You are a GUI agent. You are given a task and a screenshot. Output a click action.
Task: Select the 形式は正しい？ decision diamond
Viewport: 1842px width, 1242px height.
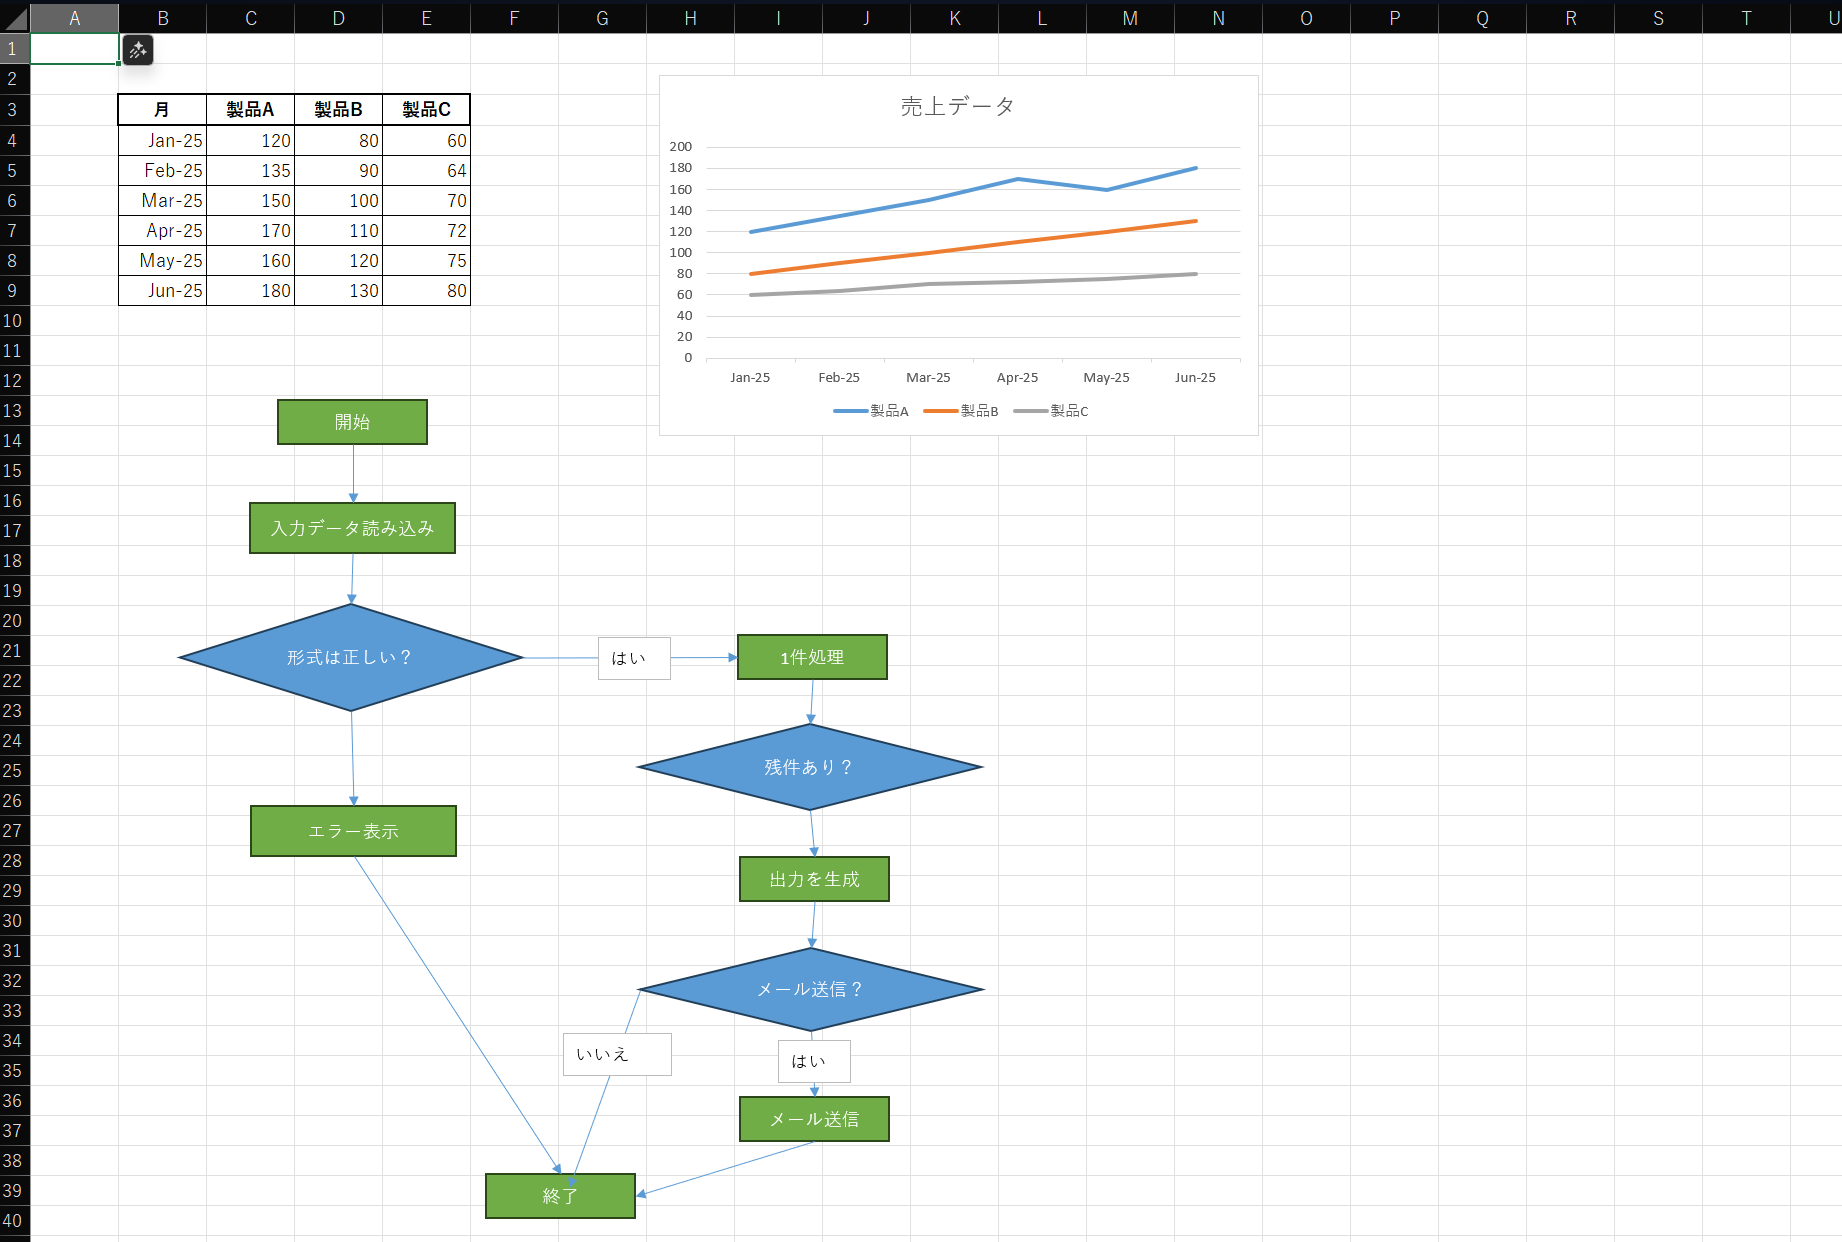[351, 658]
